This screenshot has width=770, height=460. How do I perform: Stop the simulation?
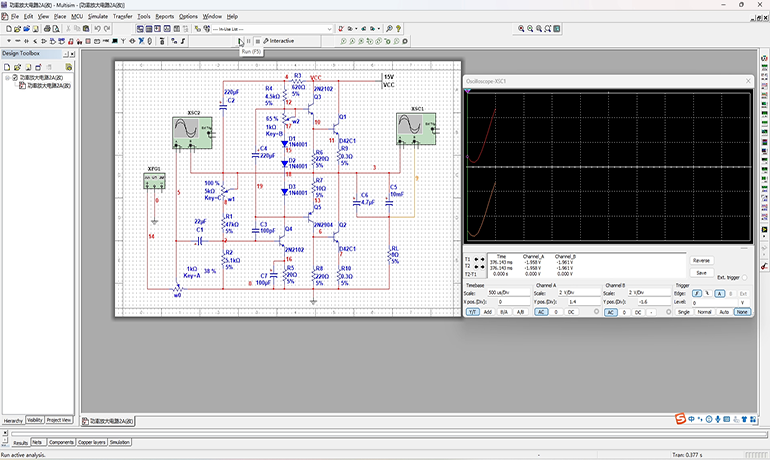click(257, 41)
